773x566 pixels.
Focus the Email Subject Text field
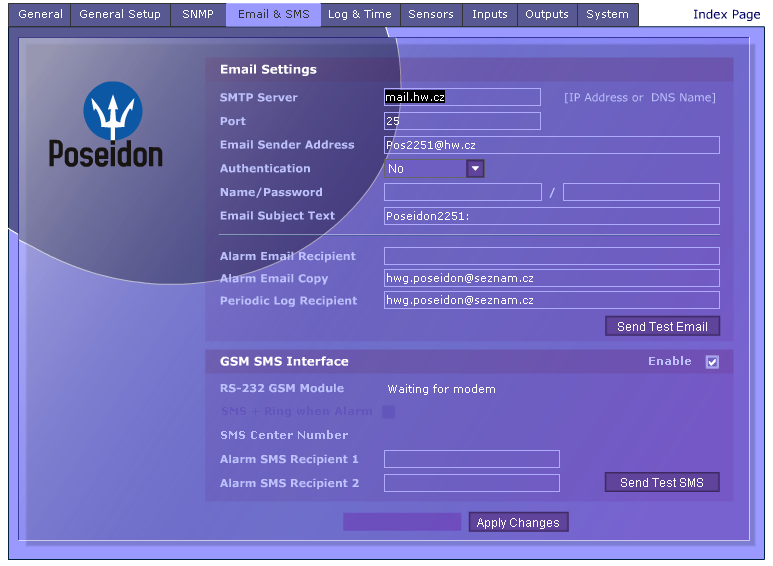point(552,216)
